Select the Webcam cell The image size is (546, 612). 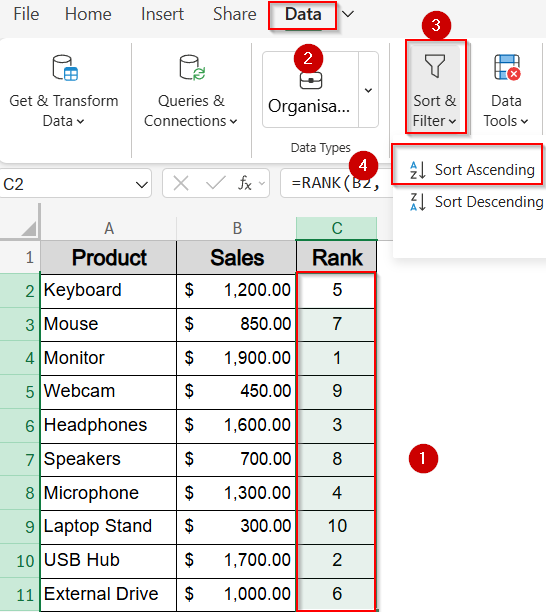(109, 391)
